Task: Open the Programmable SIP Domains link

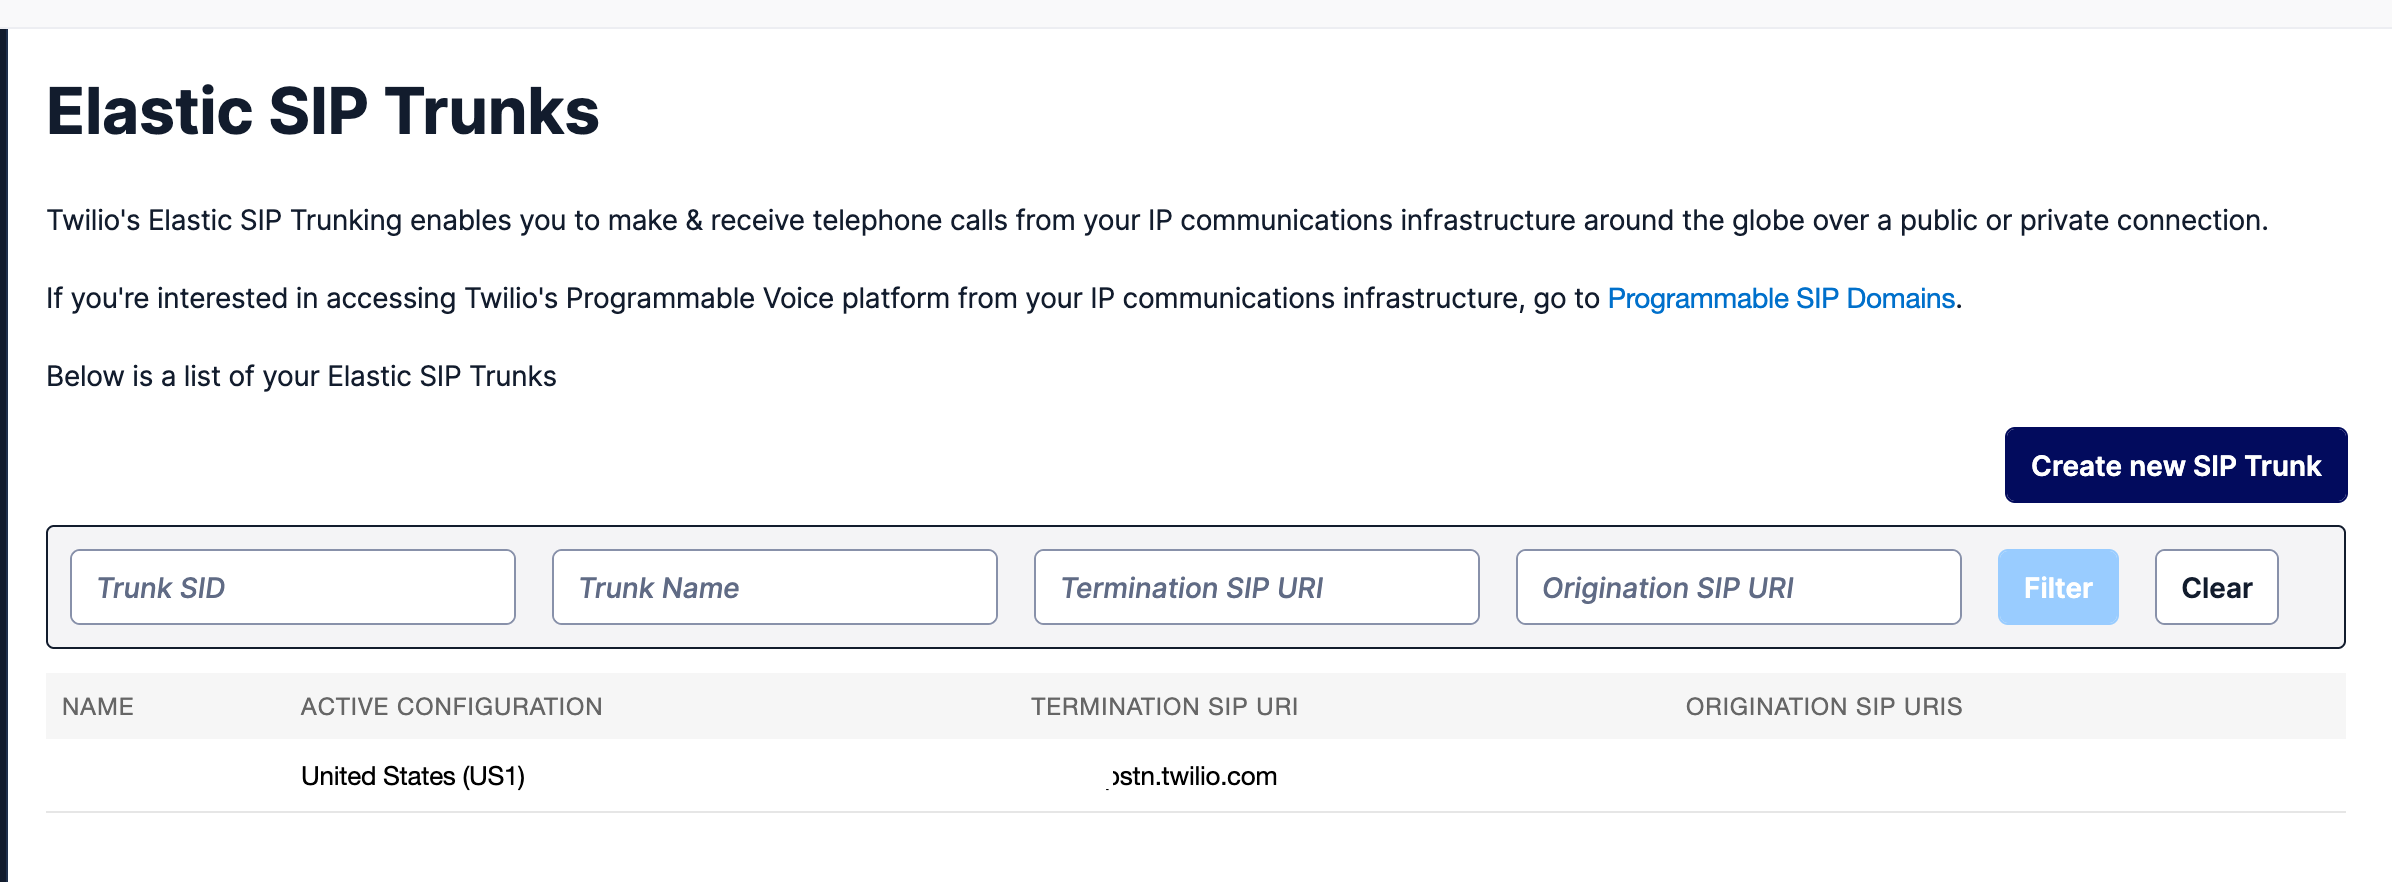Action: tap(1781, 298)
